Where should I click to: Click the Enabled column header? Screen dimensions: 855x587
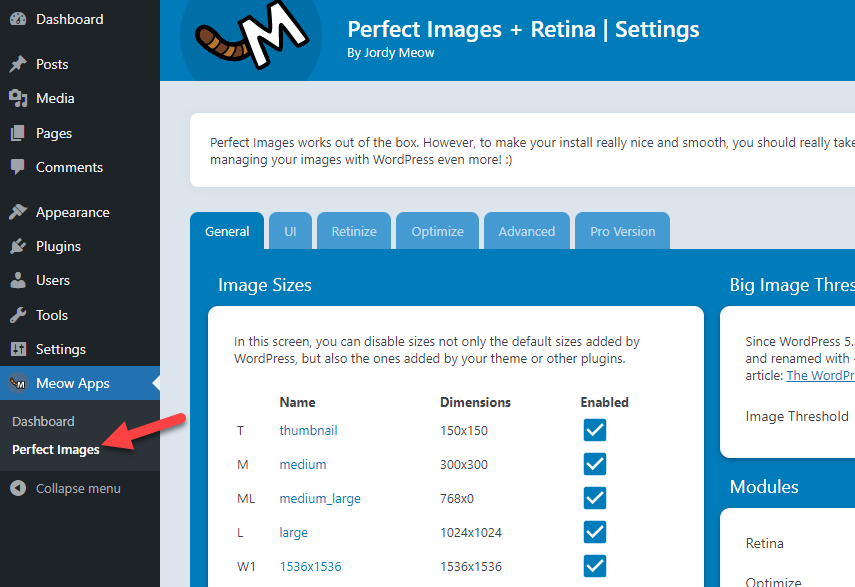point(604,402)
